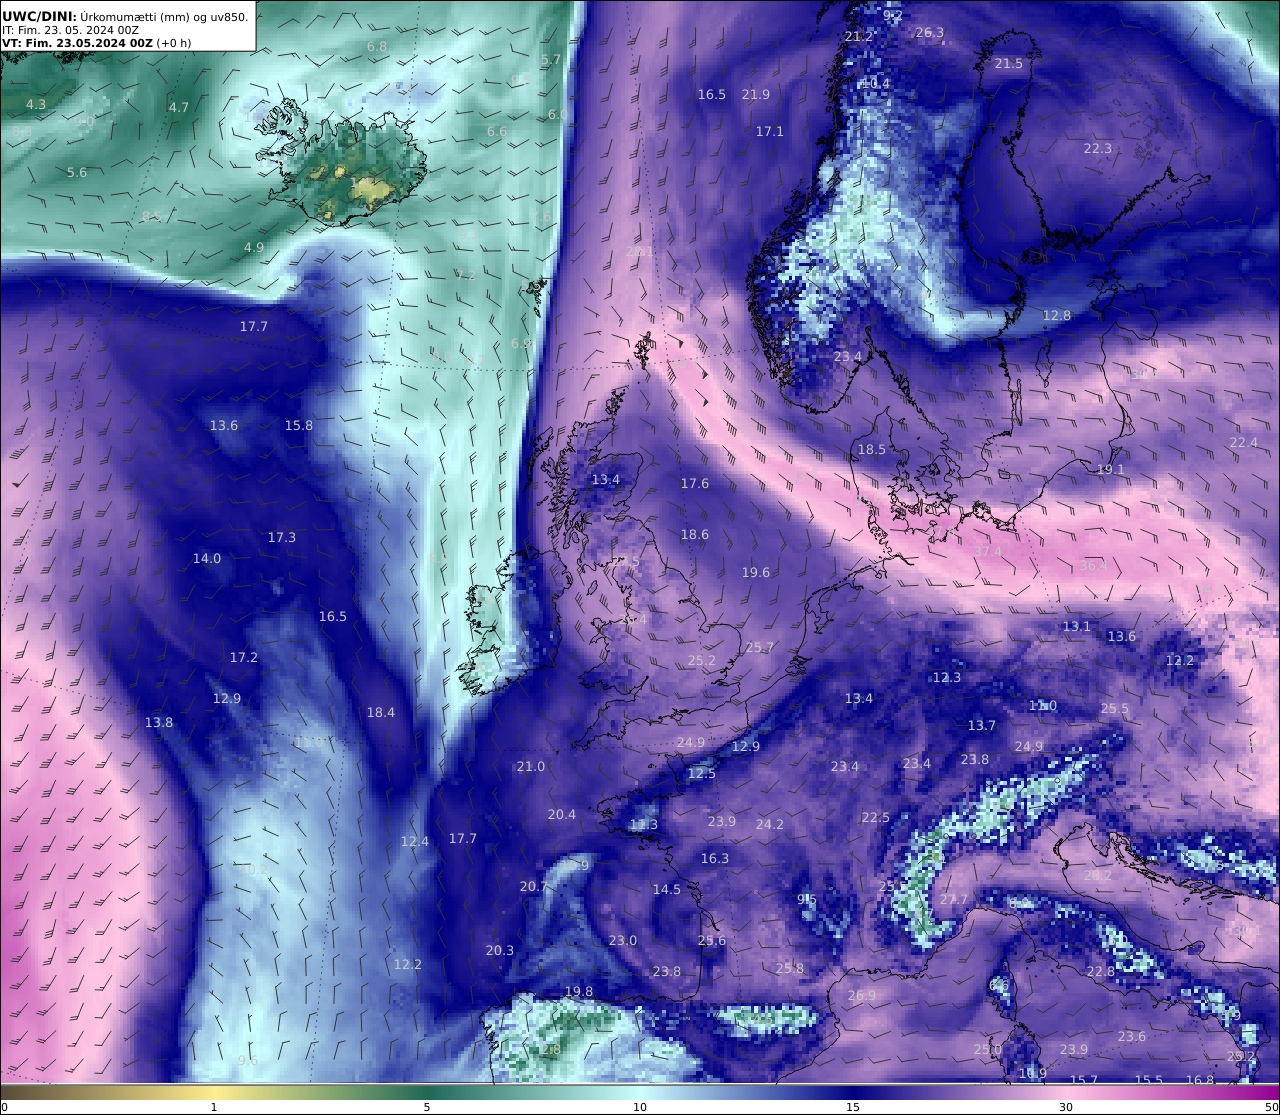Click the VT valid time line (+0 h)
Screen dimensions: 1280x1115
[x=96, y=43]
